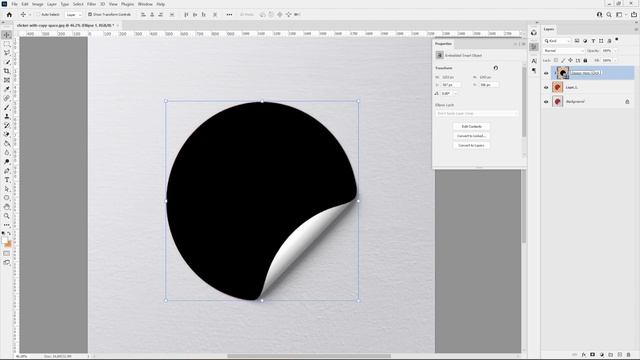Image resolution: width=640 pixels, height=360 pixels.
Task: Open the Image menu
Action: point(38,4)
